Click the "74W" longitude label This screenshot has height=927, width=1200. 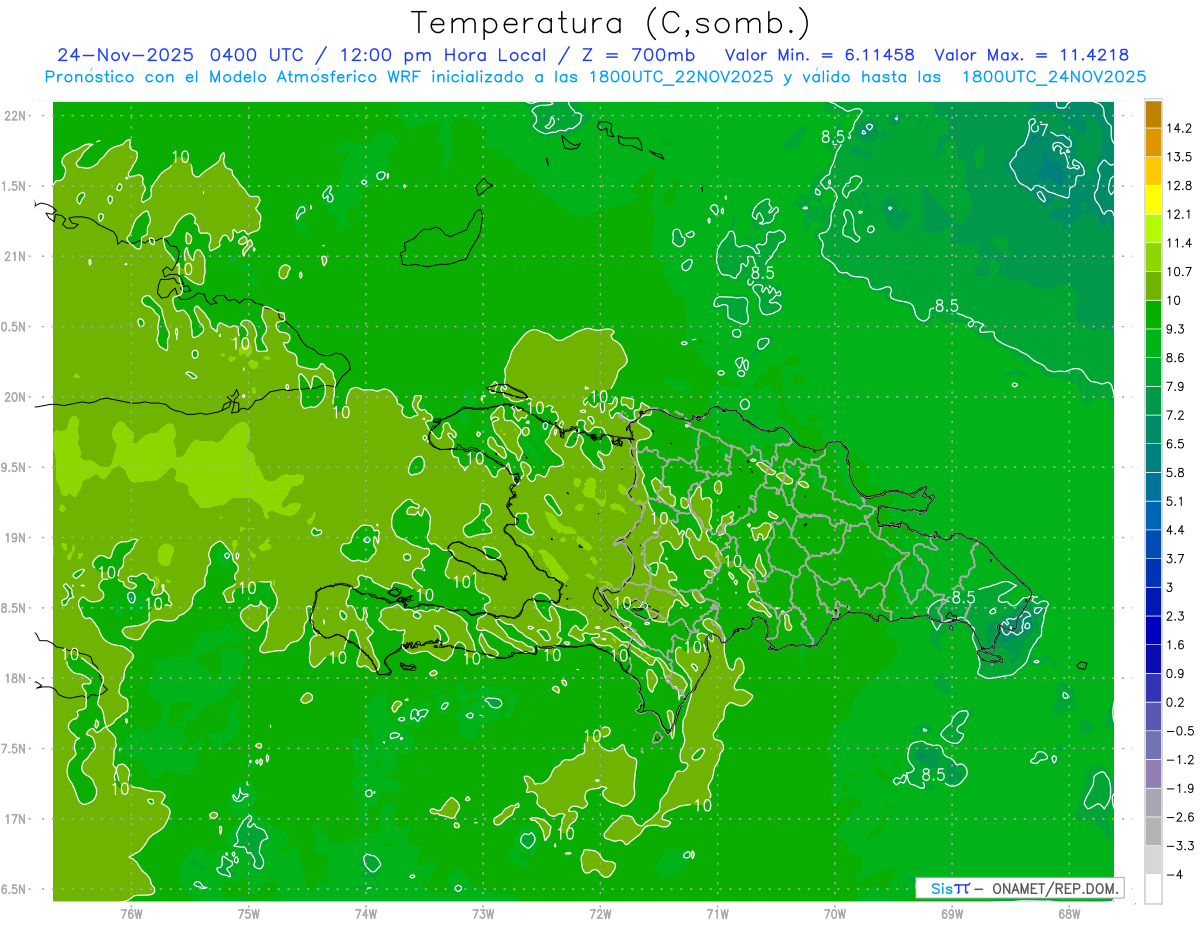pyautogui.click(x=366, y=914)
